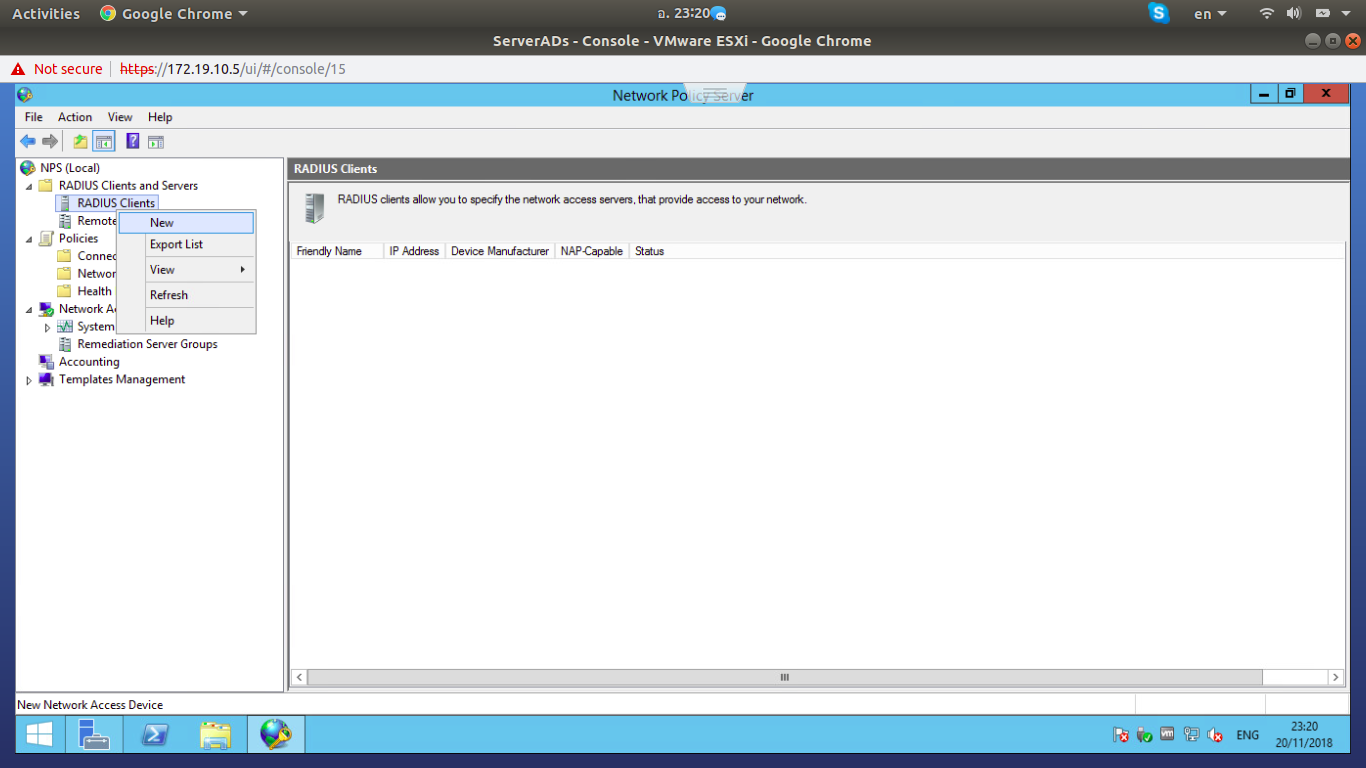Toggle the Show/Hide Action Pane toolbar icon
The image size is (1366, 768).
click(x=156, y=142)
